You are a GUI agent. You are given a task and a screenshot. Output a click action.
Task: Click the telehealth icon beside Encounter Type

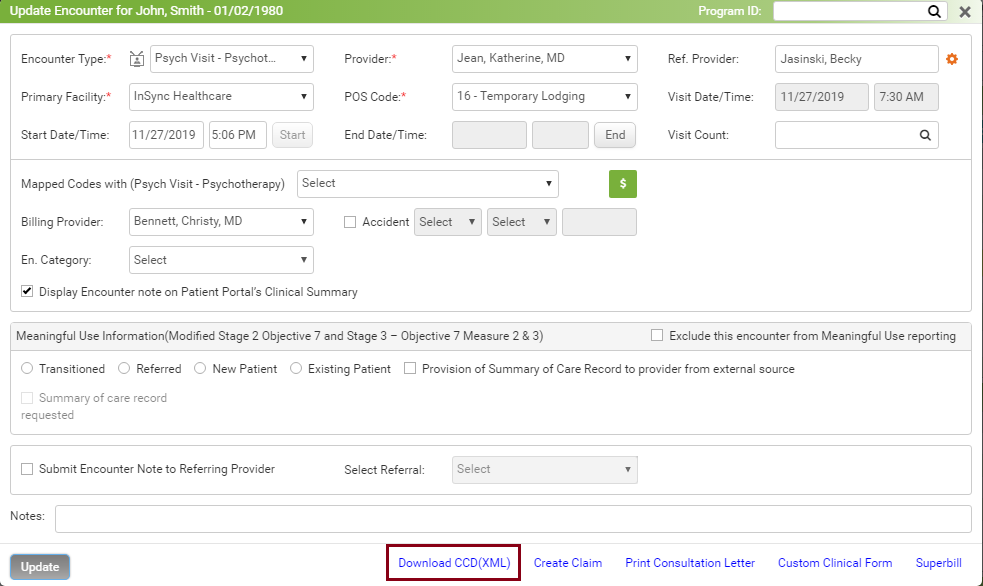click(x=137, y=59)
